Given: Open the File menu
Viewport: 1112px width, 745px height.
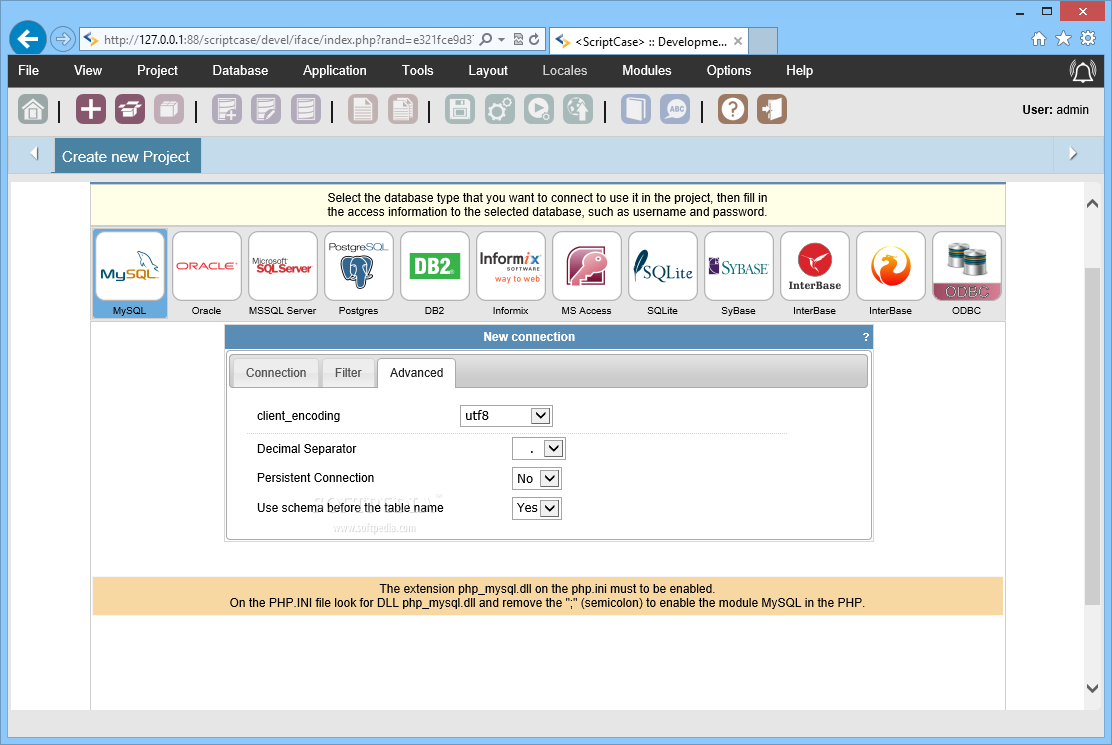Looking at the screenshot, I should click(28, 71).
